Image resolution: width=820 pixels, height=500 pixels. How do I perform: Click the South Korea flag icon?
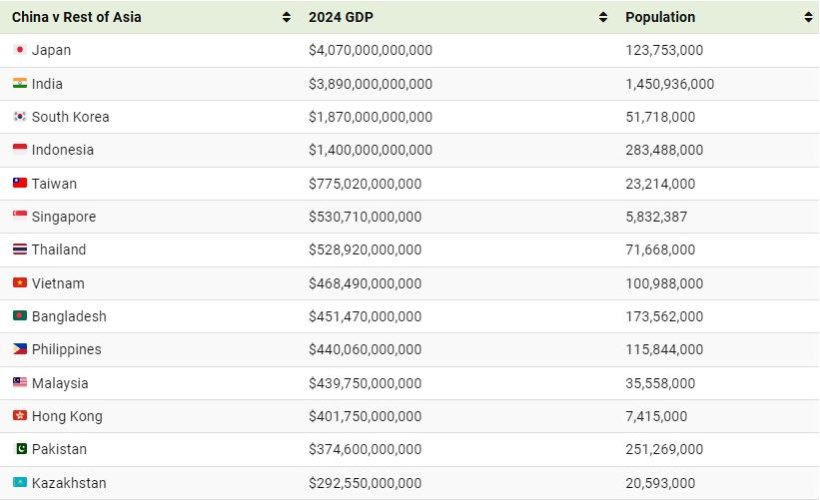pos(19,117)
